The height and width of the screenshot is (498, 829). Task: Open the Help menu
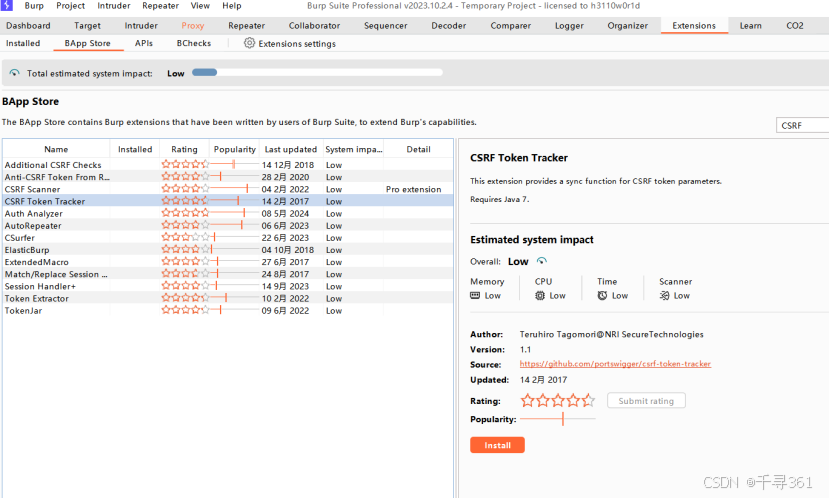coord(232,6)
